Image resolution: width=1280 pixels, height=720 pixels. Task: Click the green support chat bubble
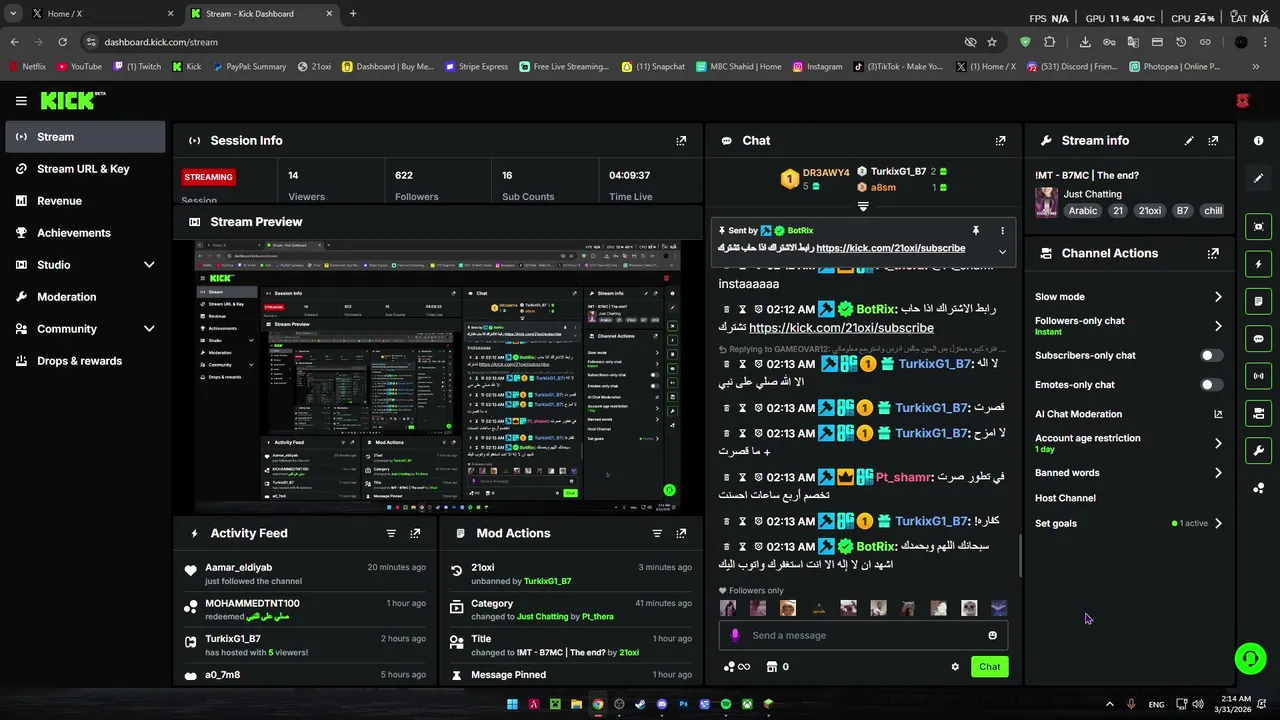(x=1250, y=658)
